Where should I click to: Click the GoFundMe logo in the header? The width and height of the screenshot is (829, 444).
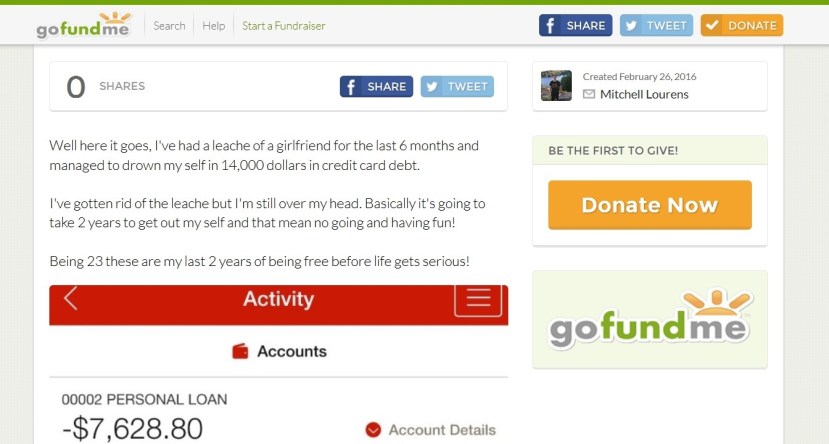84,25
